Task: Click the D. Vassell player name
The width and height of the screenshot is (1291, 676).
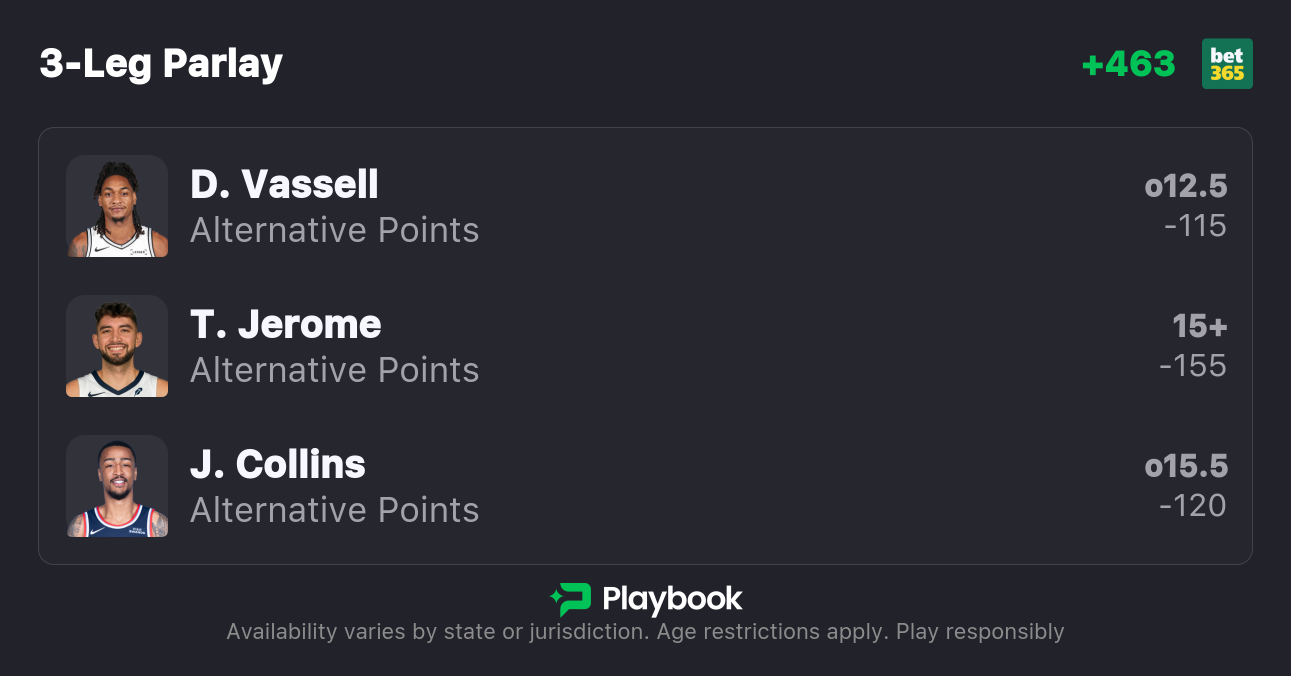Action: (284, 185)
